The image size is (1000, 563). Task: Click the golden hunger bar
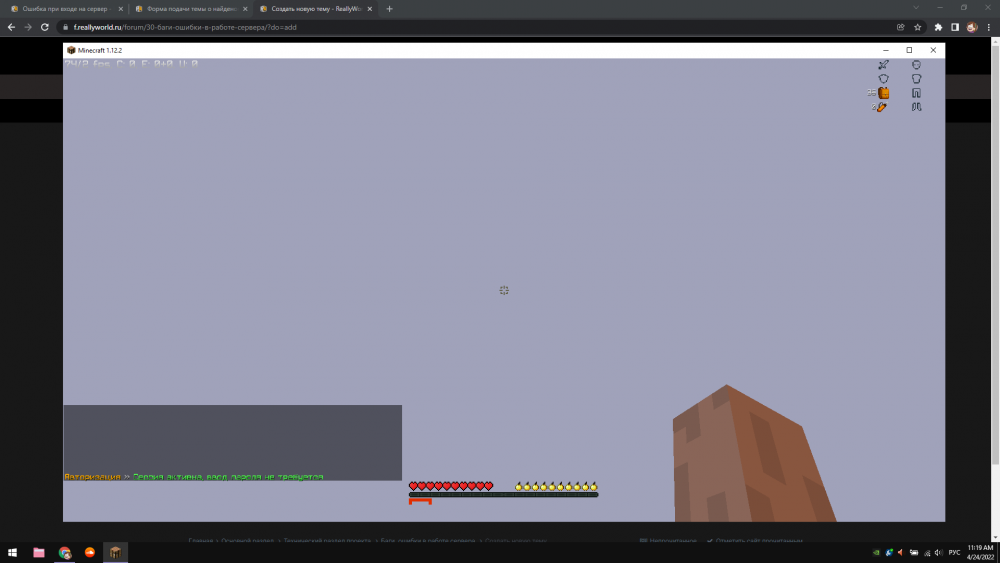click(556, 486)
